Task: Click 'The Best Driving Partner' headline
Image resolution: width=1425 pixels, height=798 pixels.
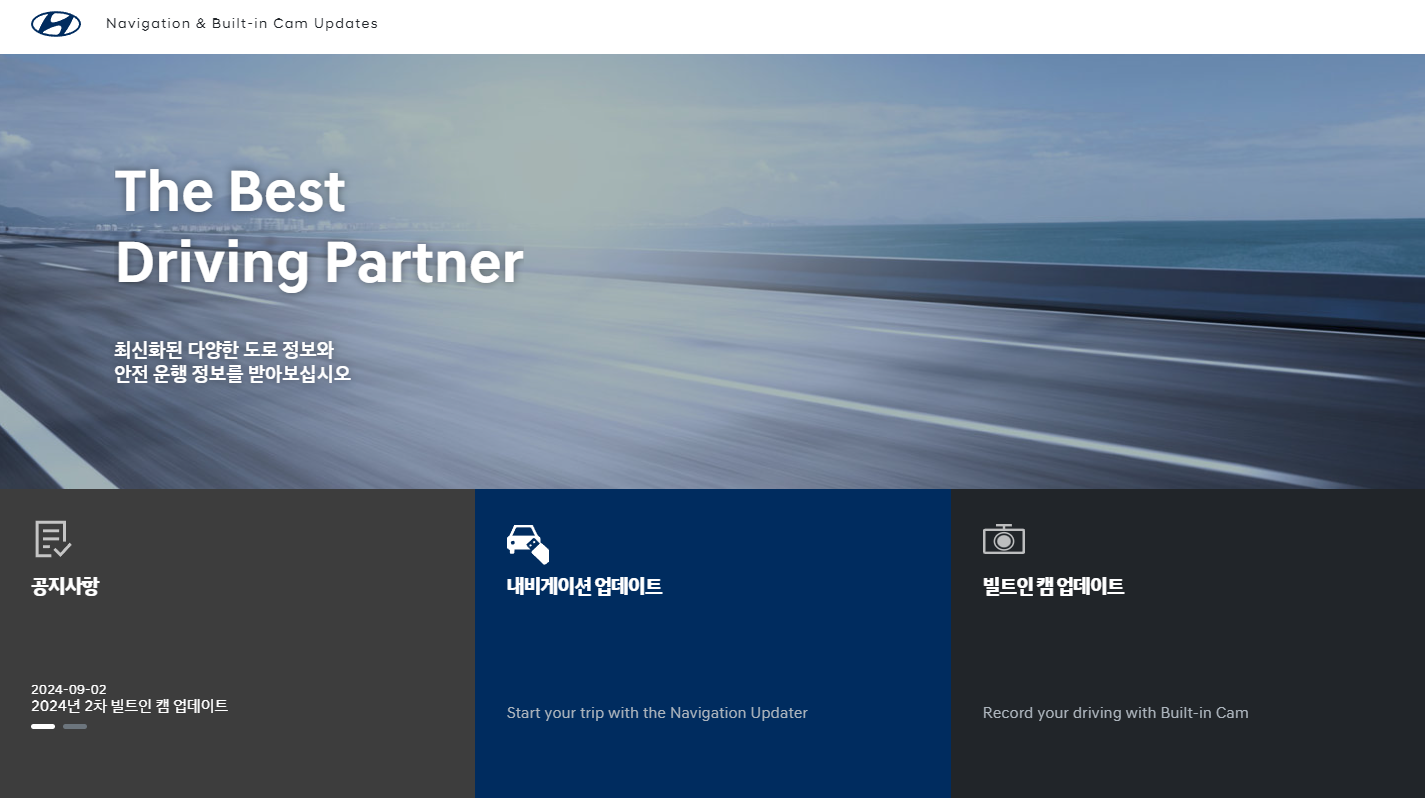Action: click(319, 227)
